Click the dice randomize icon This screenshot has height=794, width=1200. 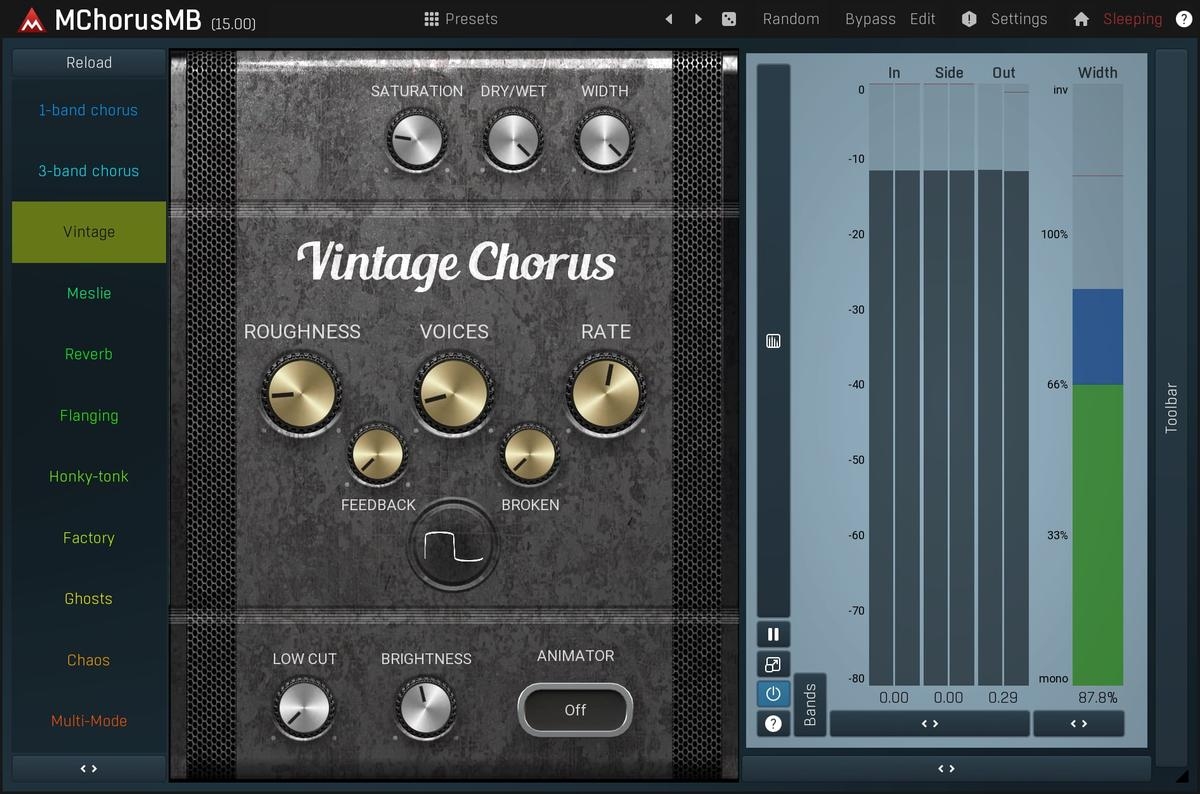[x=729, y=19]
